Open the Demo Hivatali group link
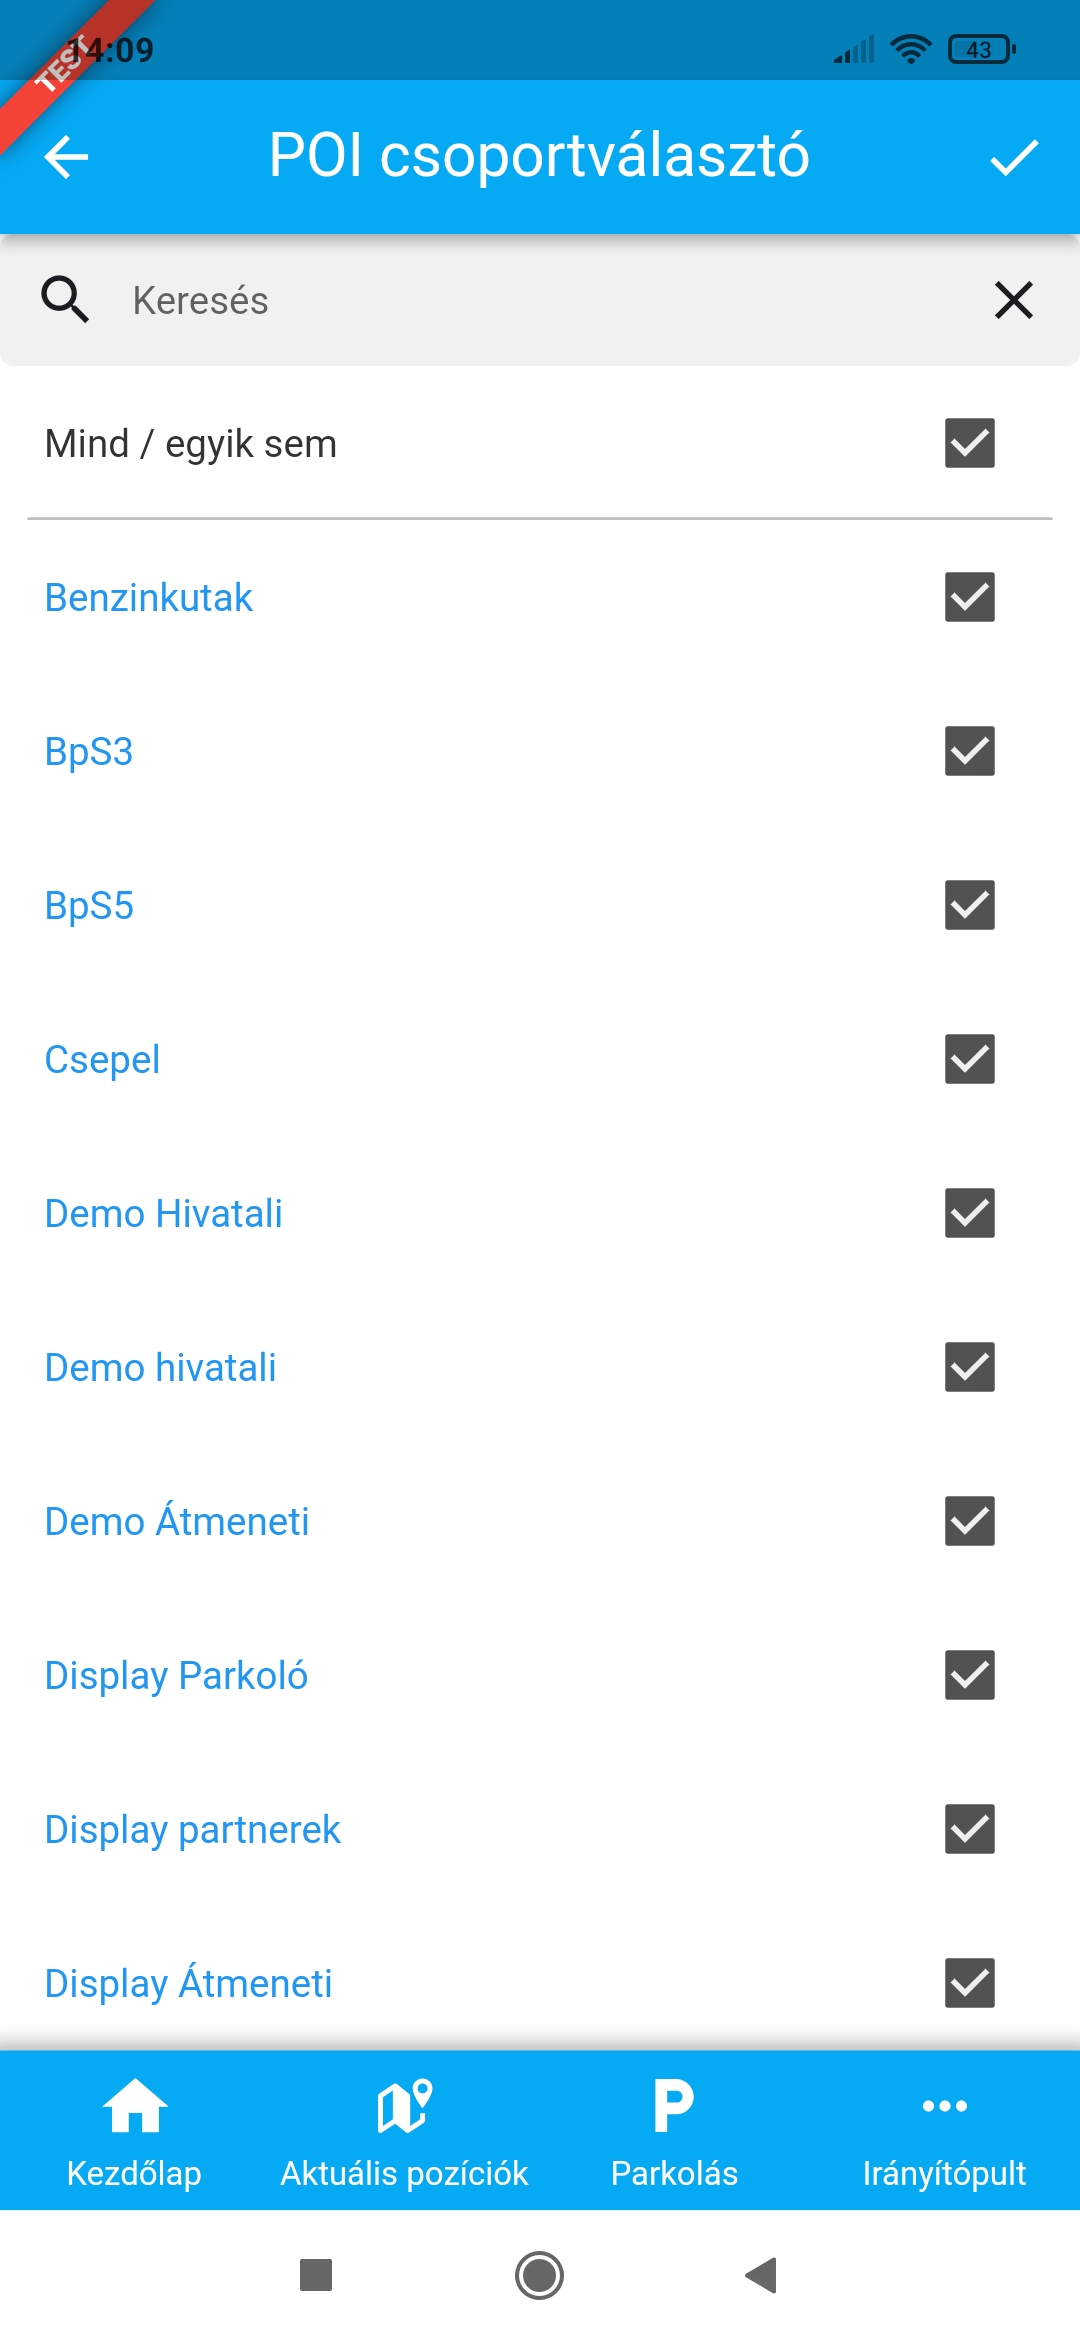This screenshot has height=2340, width=1080. (x=164, y=1214)
